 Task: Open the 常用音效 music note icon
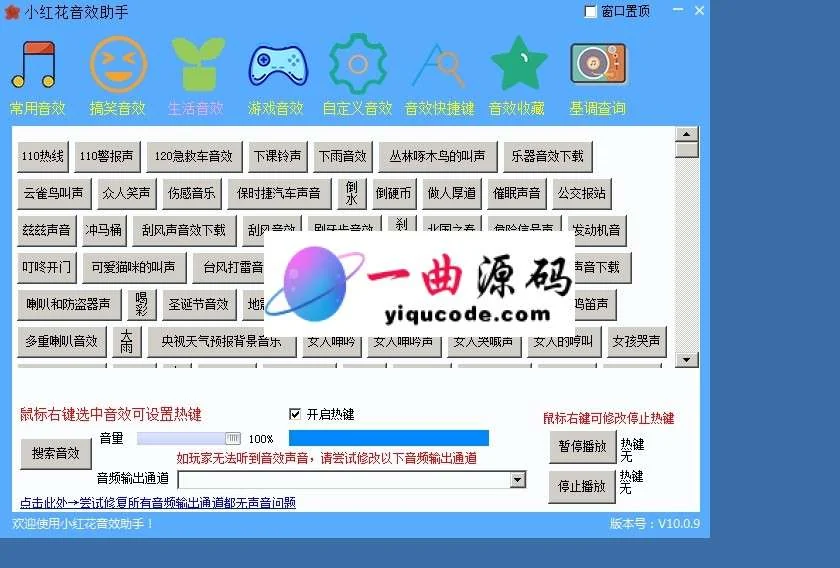[34, 66]
